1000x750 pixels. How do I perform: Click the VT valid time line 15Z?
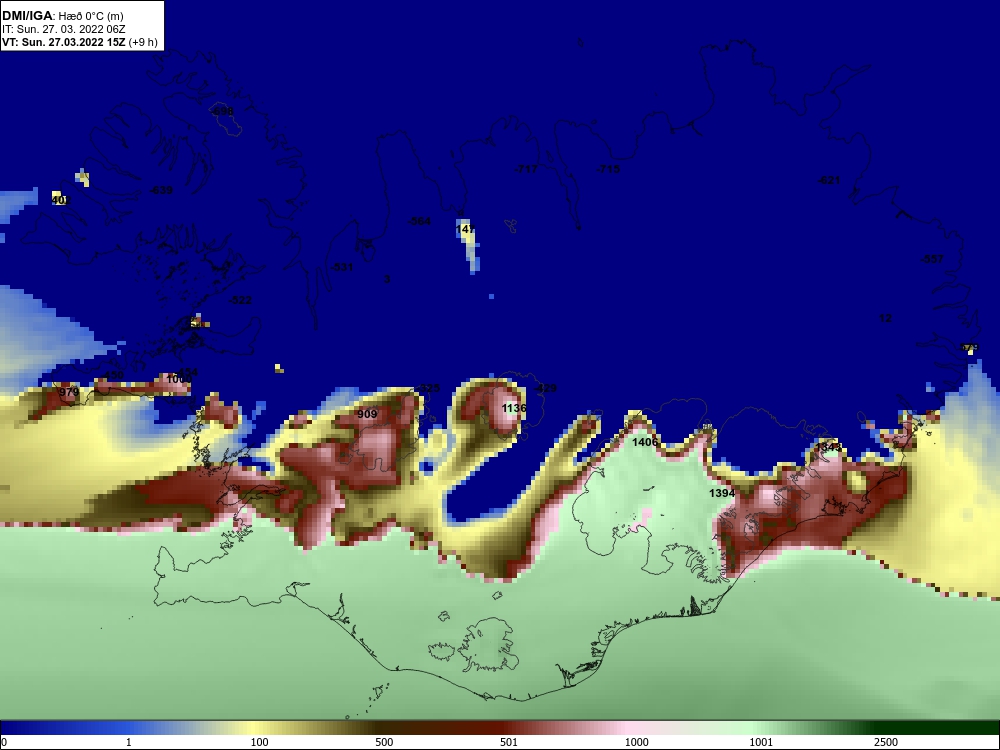80,43
